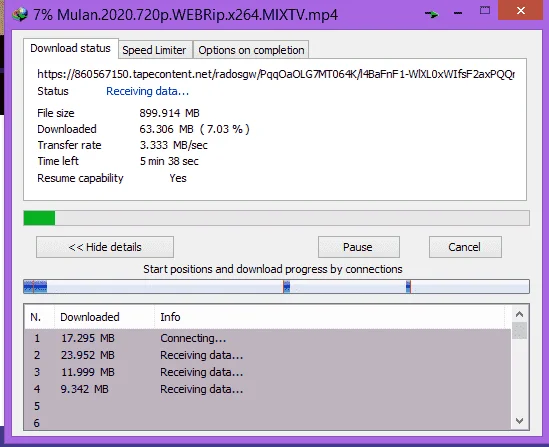Click the connections progress segment bar
Viewport: 549px width, 447px height.
pyautogui.click(x=276, y=287)
